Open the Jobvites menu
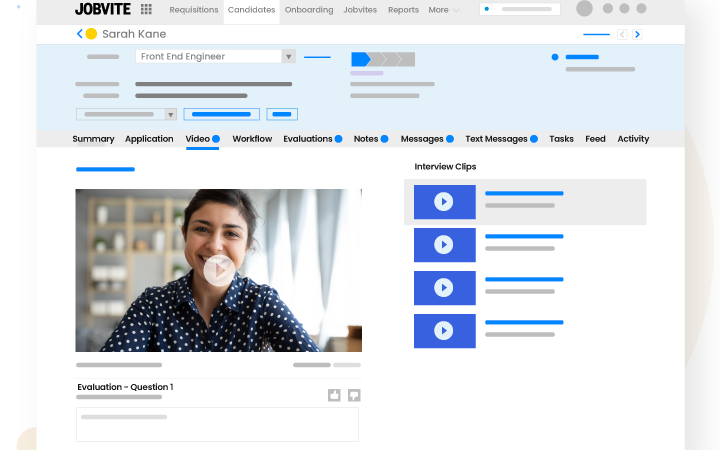This screenshot has height=450, width=720. pyautogui.click(x=360, y=10)
